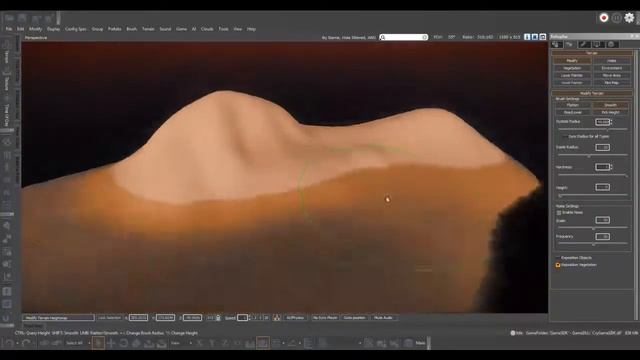Click the Holes terrain button
This screenshot has width=640, height=360.
click(x=611, y=60)
